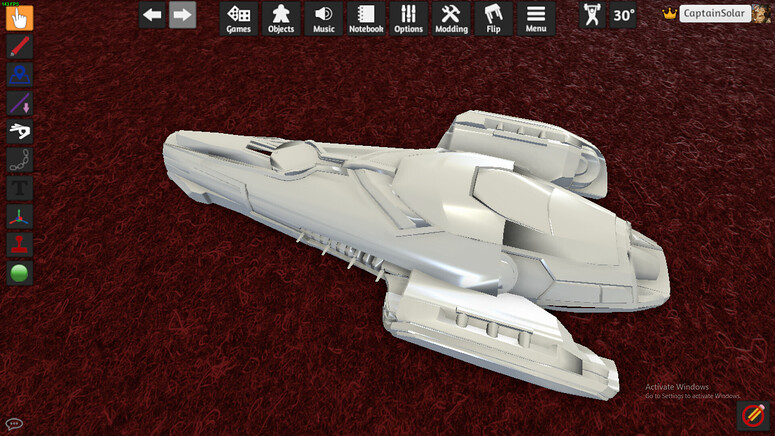Expand the Options menu

tap(408, 19)
